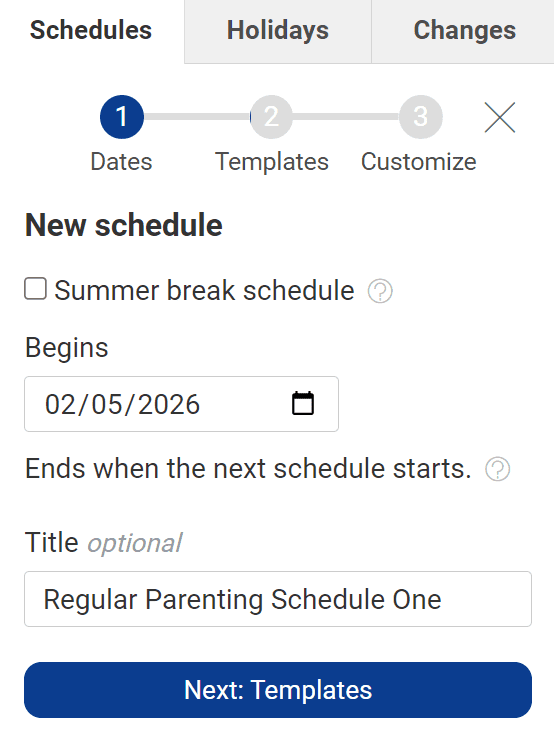Viewport: 554px width, 741px height.
Task: Jump to step 3 circle in the wizard
Action: [421, 117]
